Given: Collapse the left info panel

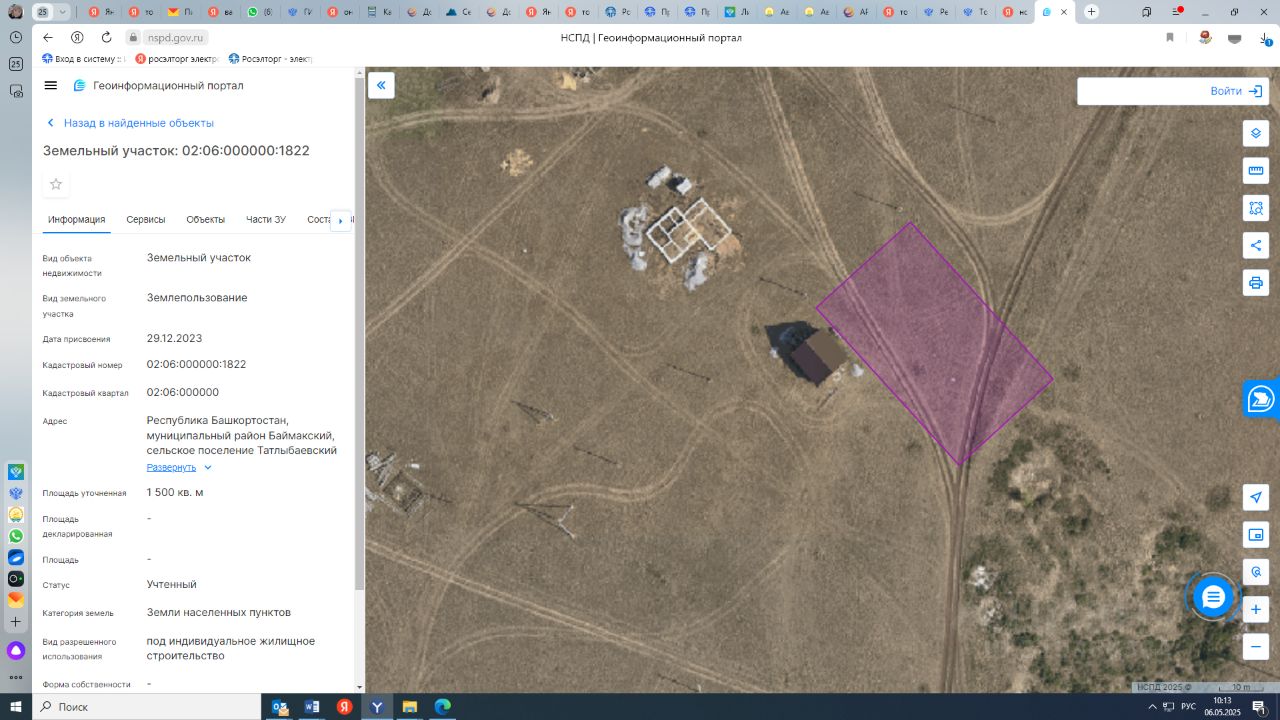Looking at the screenshot, I should (x=381, y=86).
